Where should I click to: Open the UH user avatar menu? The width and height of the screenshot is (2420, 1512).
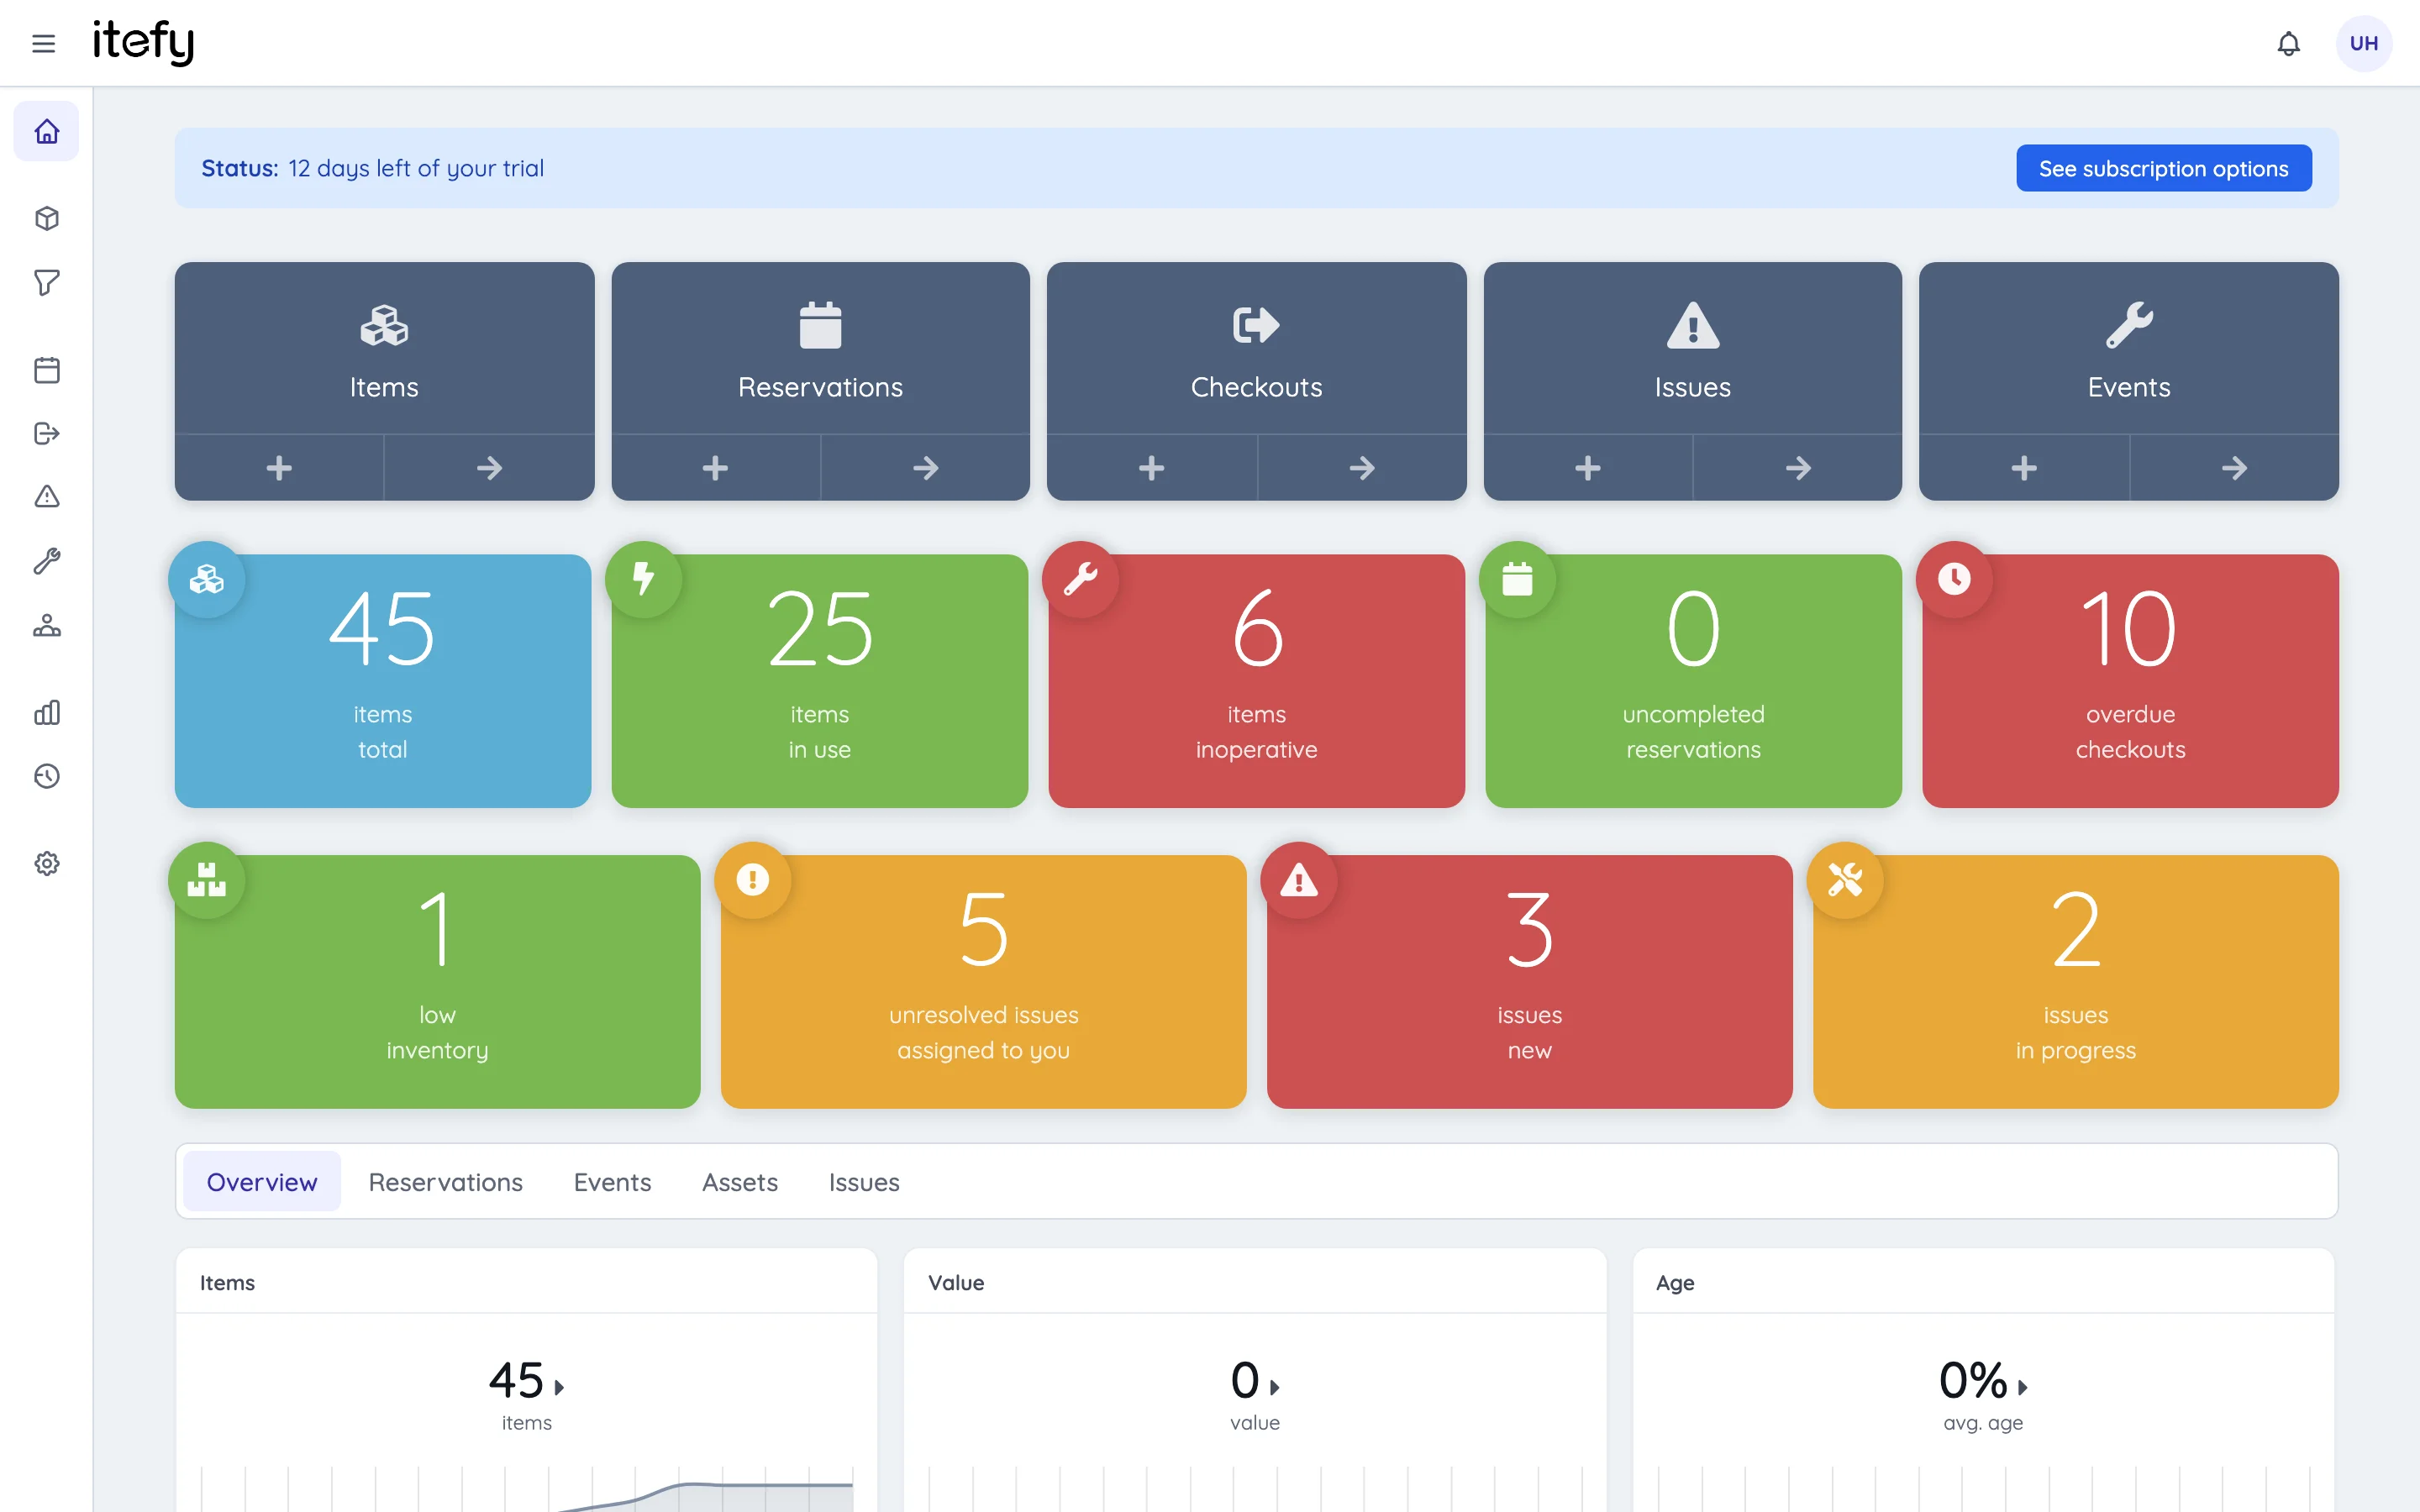pyautogui.click(x=2363, y=43)
